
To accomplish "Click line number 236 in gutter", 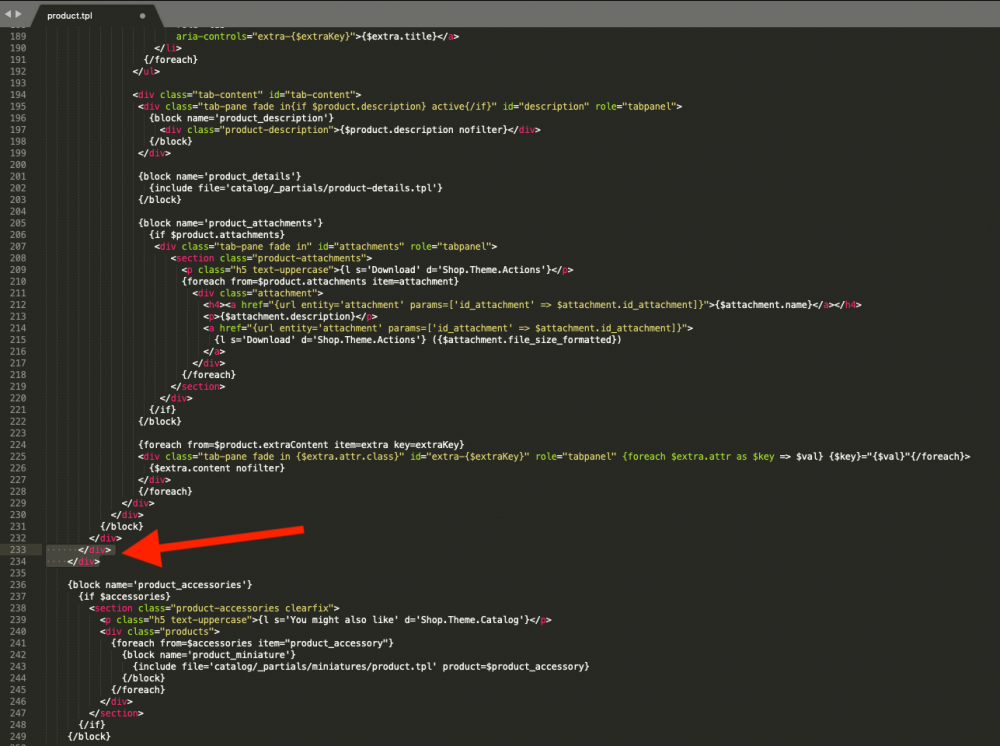I will [x=18, y=585].
